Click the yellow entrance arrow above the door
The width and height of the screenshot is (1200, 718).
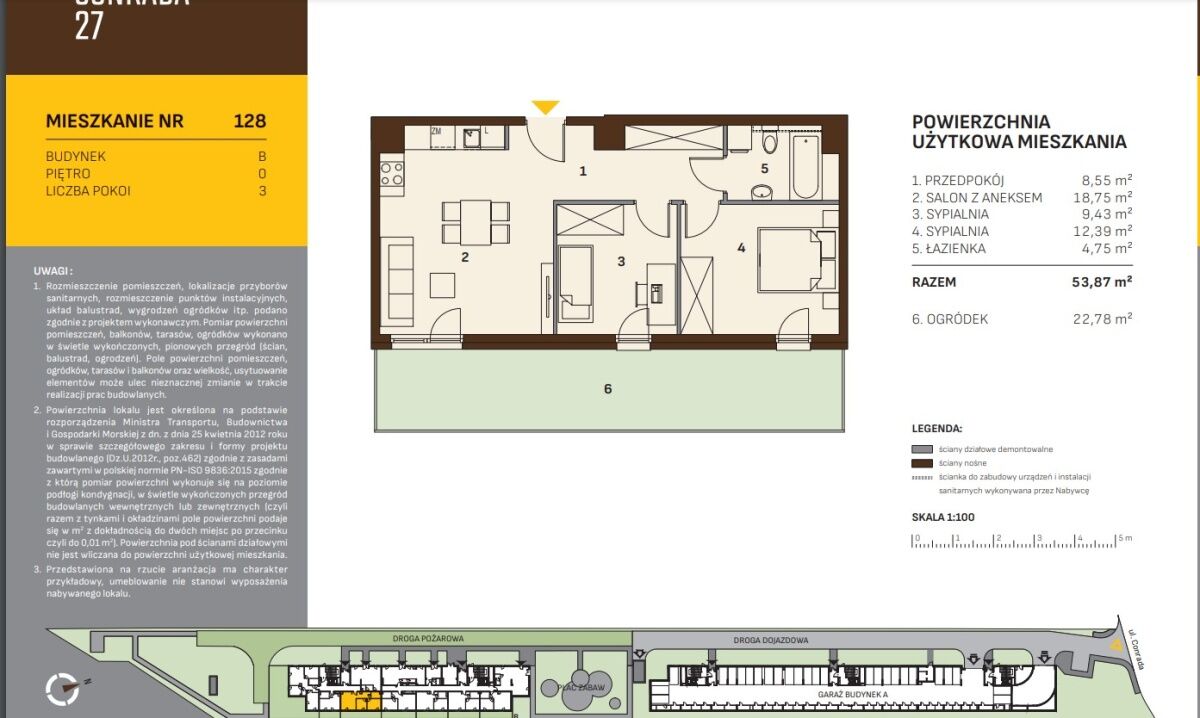click(545, 107)
